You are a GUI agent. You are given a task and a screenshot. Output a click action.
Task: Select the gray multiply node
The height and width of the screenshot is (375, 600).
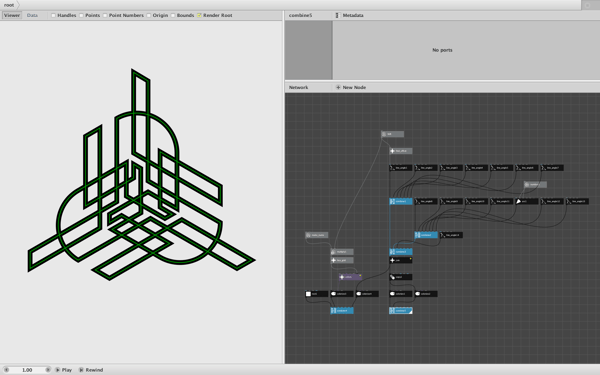(x=342, y=252)
